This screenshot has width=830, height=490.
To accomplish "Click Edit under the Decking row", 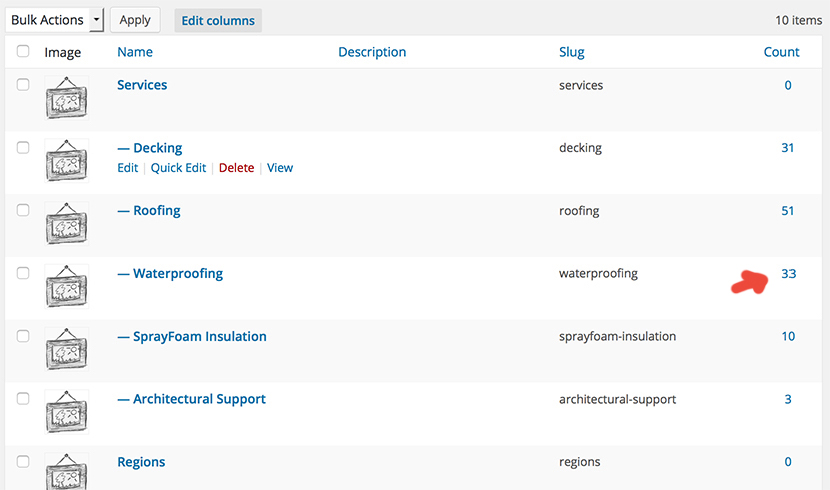I will (128, 168).
